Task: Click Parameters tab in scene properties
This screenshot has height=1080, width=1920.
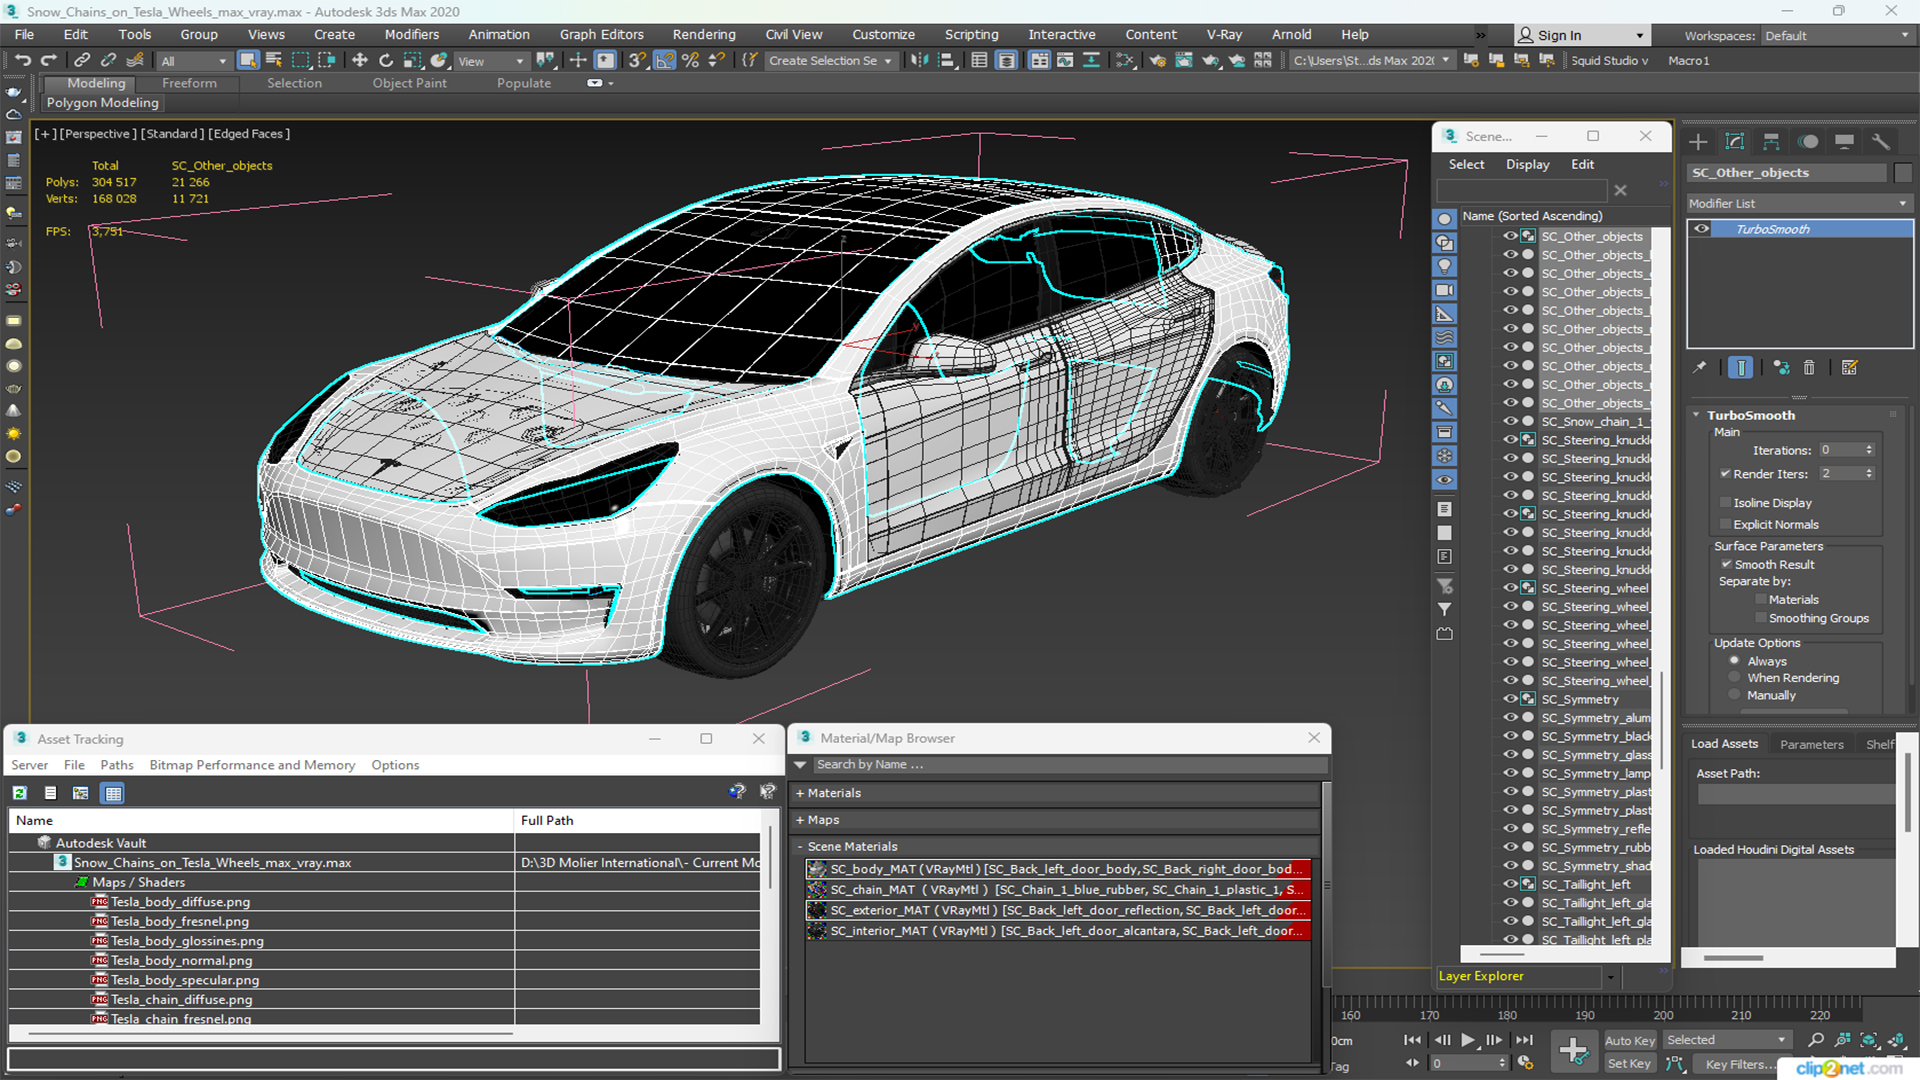Action: tap(1812, 744)
